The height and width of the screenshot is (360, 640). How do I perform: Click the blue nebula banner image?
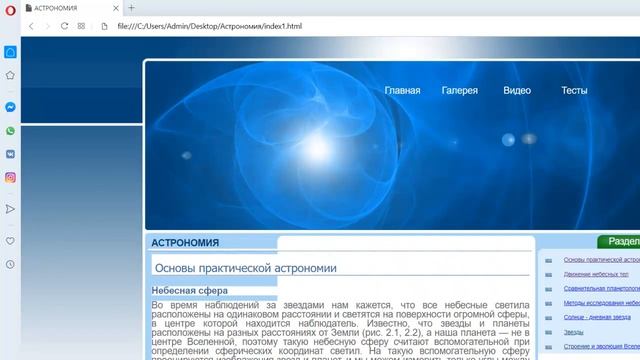coord(393,145)
